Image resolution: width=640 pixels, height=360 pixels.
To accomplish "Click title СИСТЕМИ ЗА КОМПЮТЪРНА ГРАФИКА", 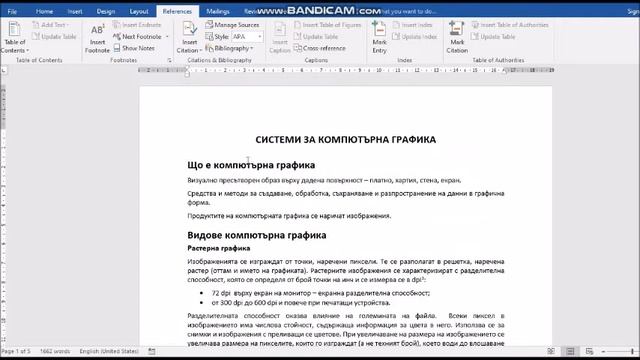I will [346, 140].
